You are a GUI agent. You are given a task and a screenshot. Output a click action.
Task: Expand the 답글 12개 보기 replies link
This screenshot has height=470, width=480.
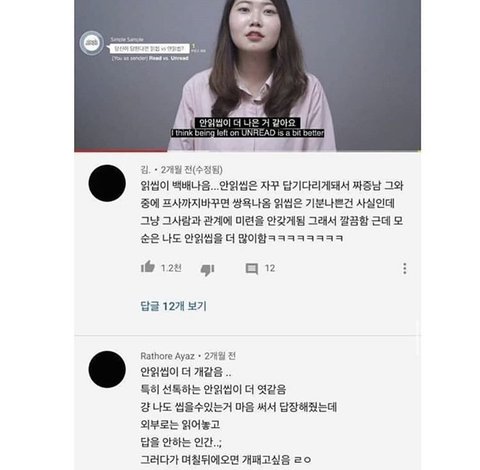(x=173, y=306)
